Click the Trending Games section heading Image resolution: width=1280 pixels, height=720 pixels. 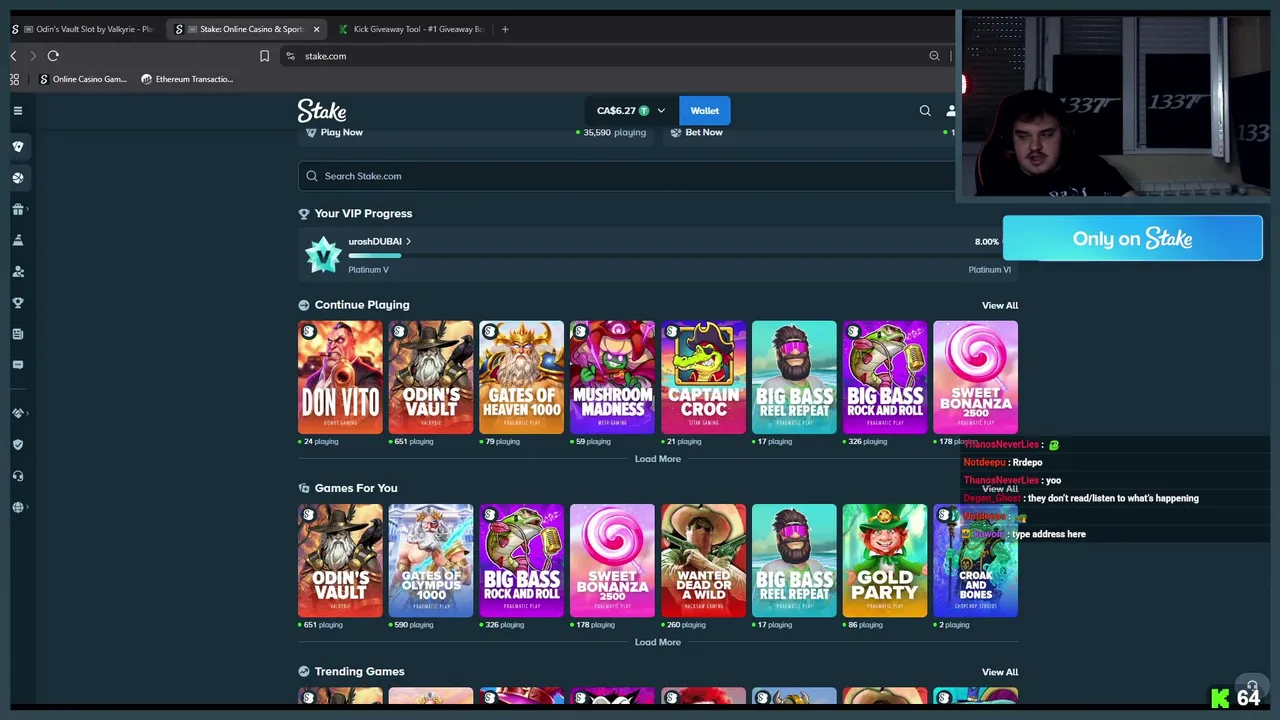359,672
